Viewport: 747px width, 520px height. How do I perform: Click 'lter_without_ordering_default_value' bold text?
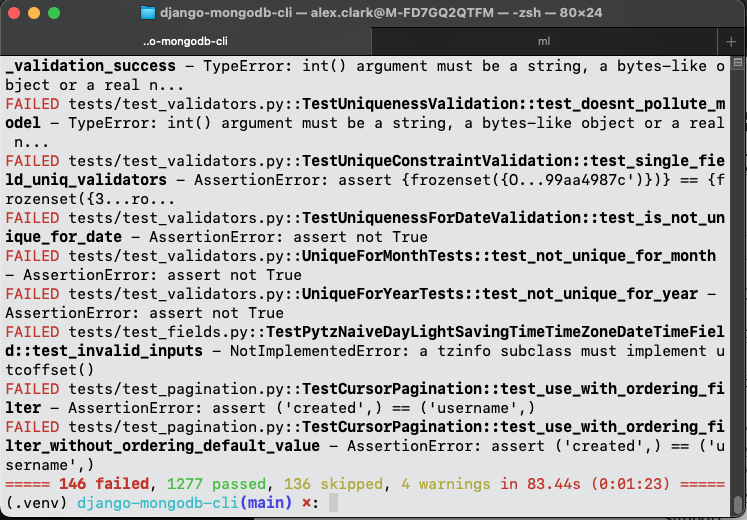pos(162,446)
